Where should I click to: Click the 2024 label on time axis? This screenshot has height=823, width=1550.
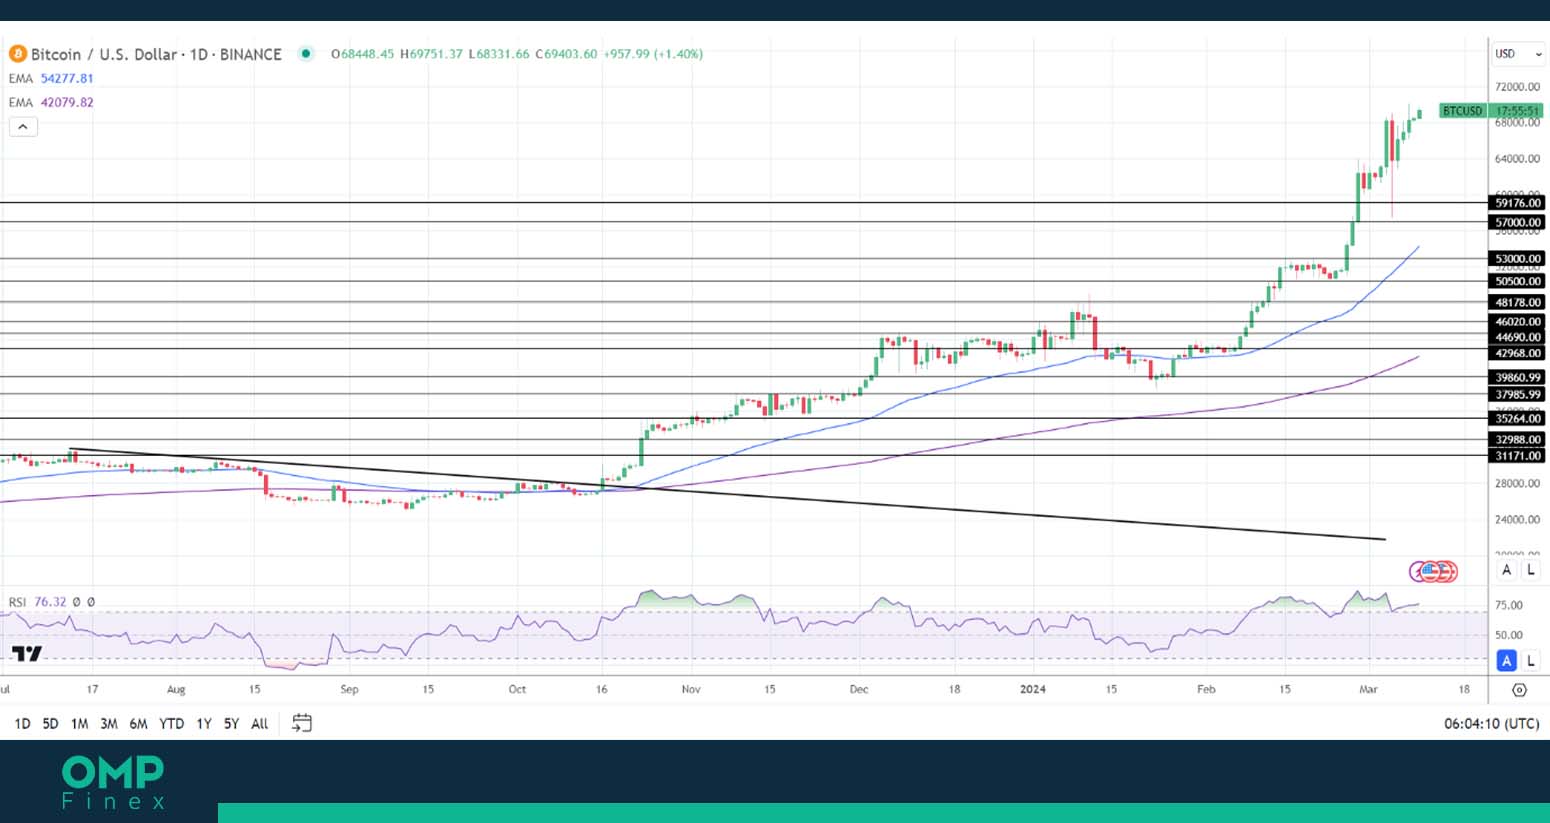[x=1033, y=690]
